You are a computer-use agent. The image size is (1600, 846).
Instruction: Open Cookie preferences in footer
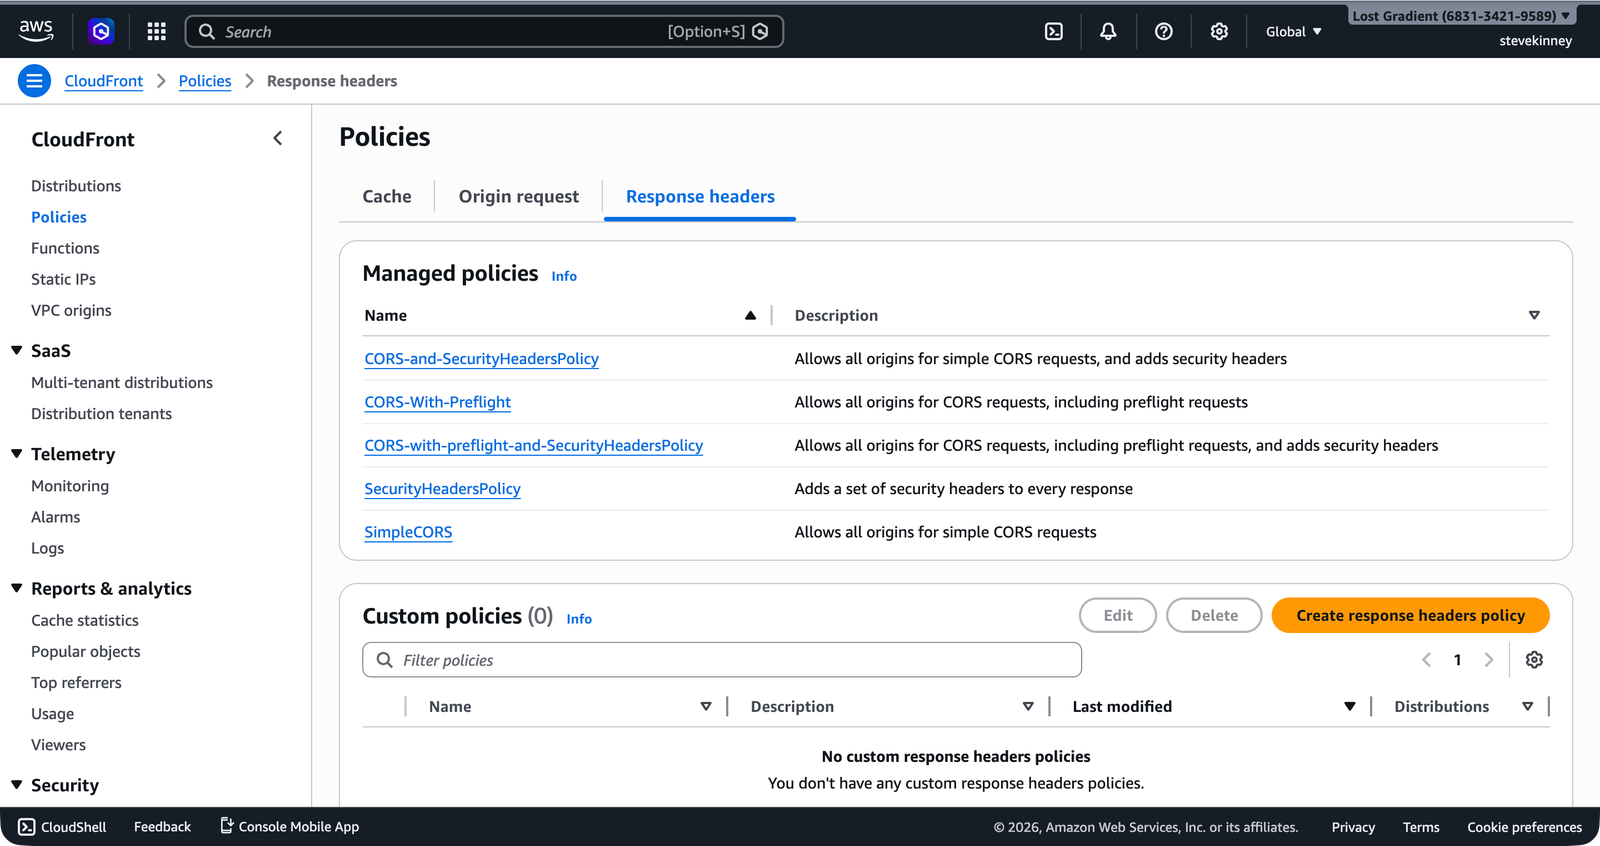(1524, 827)
